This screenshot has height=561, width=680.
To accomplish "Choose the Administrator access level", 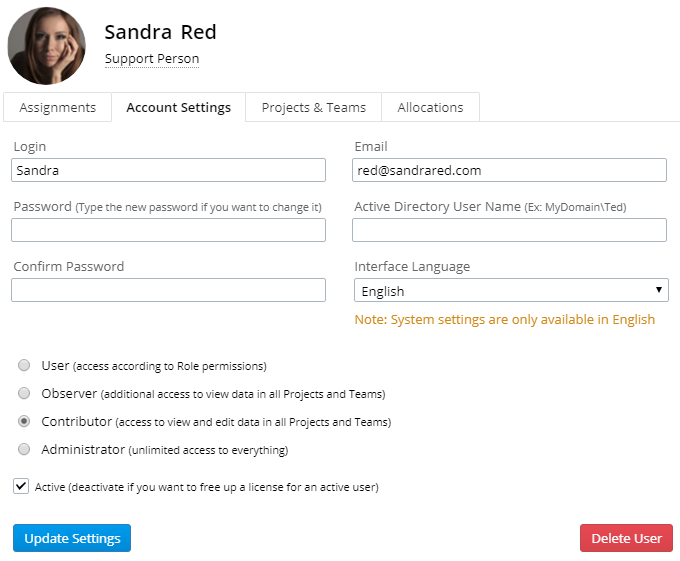I will coord(24,449).
